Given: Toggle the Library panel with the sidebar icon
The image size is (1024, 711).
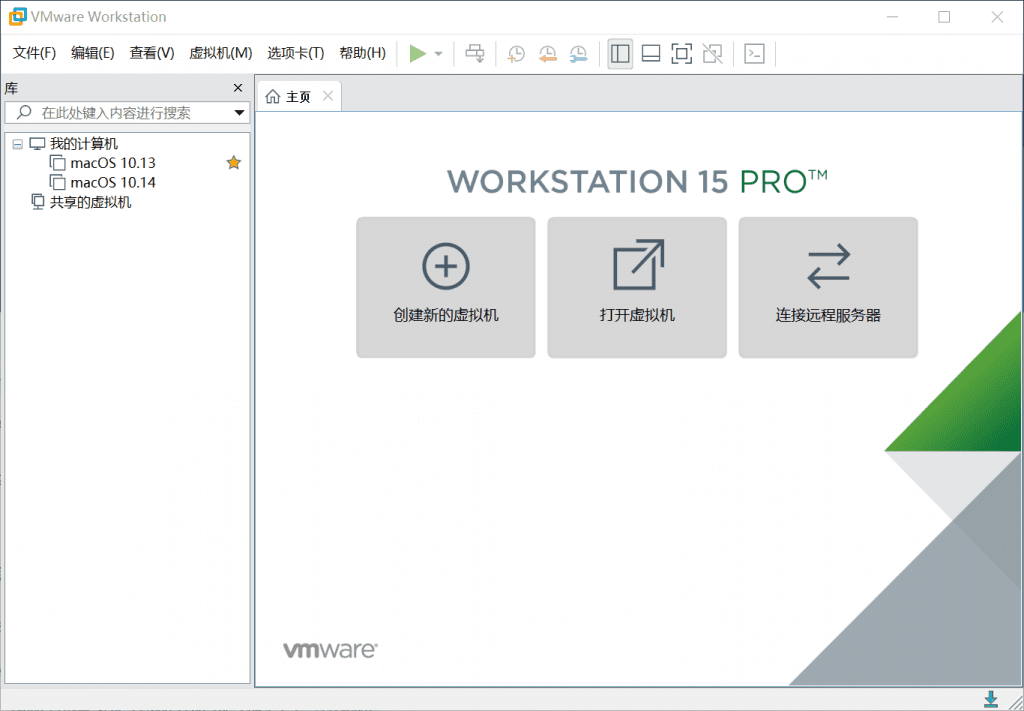Looking at the screenshot, I should coord(619,53).
